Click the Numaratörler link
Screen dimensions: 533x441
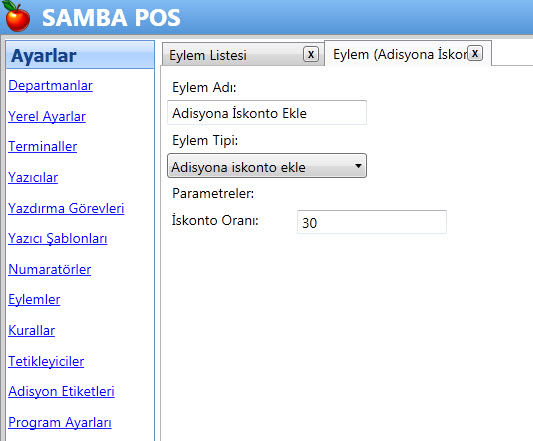coord(50,269)
